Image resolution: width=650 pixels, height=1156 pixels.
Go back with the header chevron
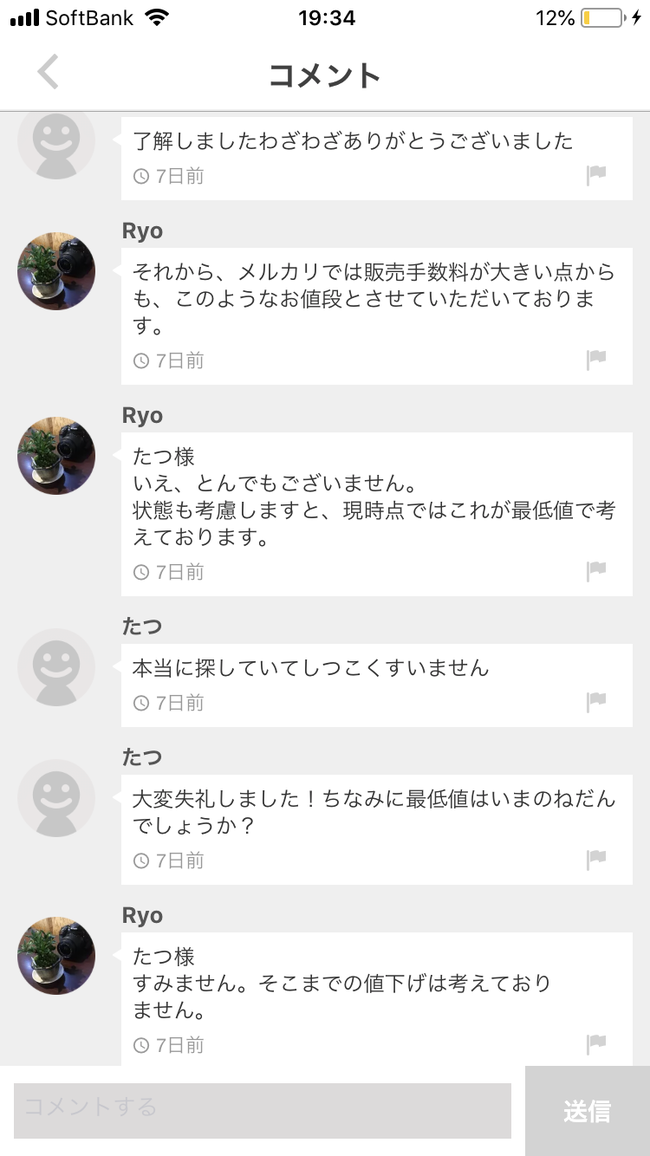click(48, 72)
